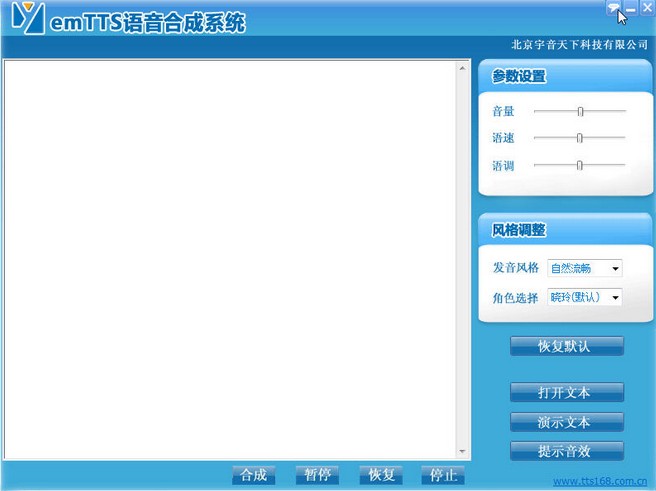Image resolution: width=656 pixels, height=491 pixels.
Task: Close the emTTS window
Action: pos(646,8)
